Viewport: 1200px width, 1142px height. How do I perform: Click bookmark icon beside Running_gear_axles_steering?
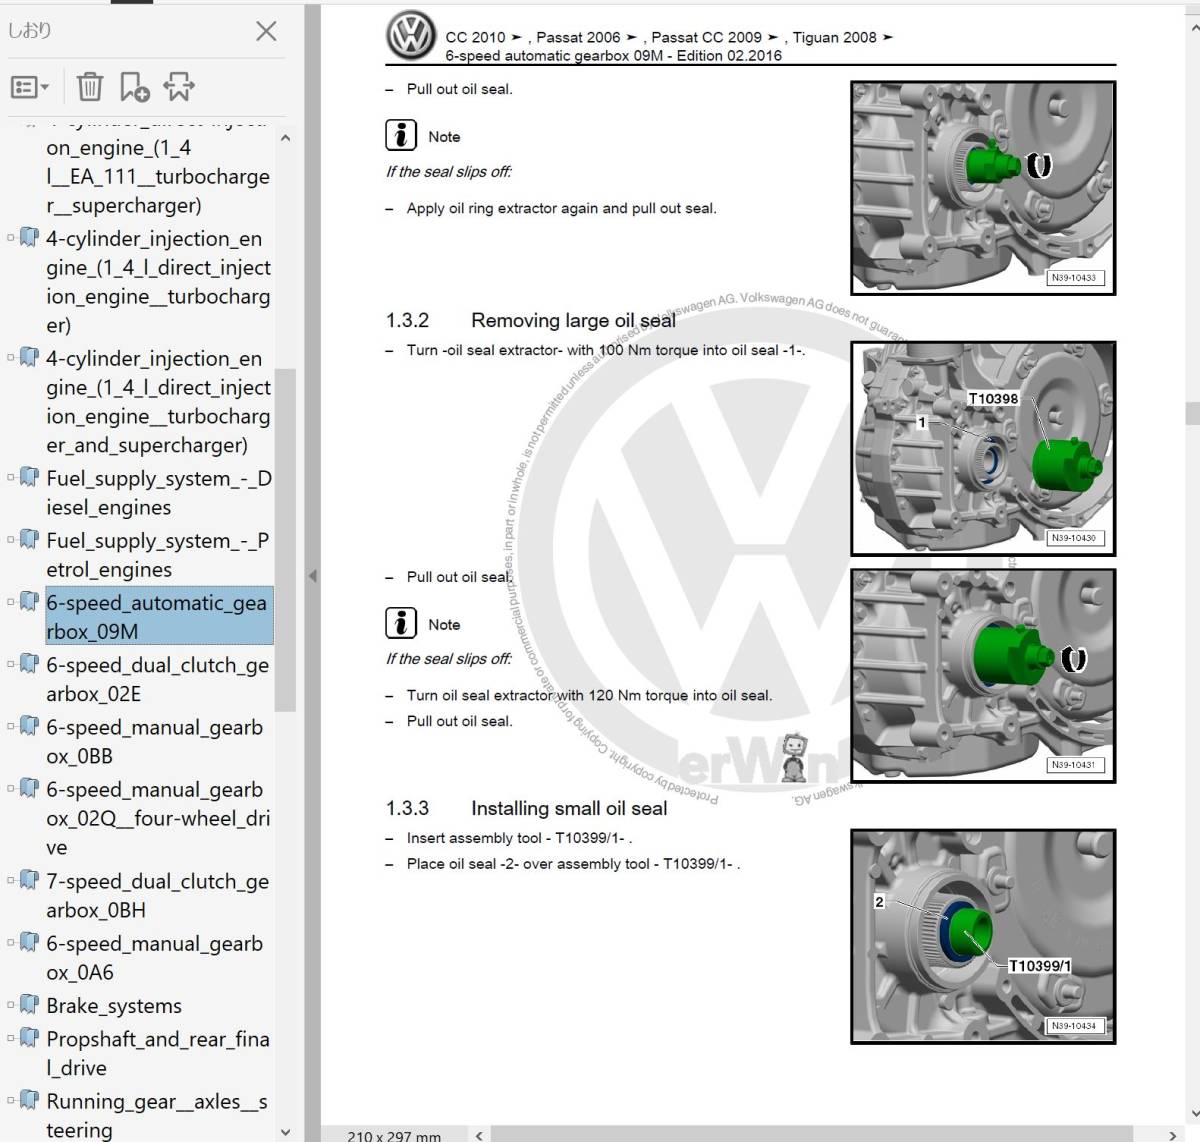(30, 1100)
